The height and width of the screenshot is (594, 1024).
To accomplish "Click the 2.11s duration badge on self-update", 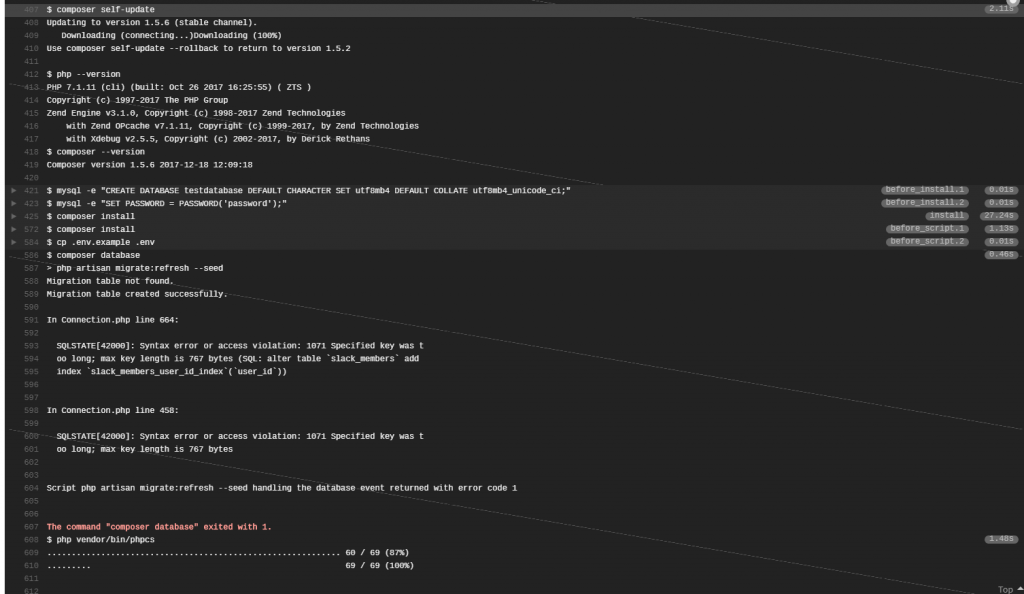I will [x=1001, y=9].
